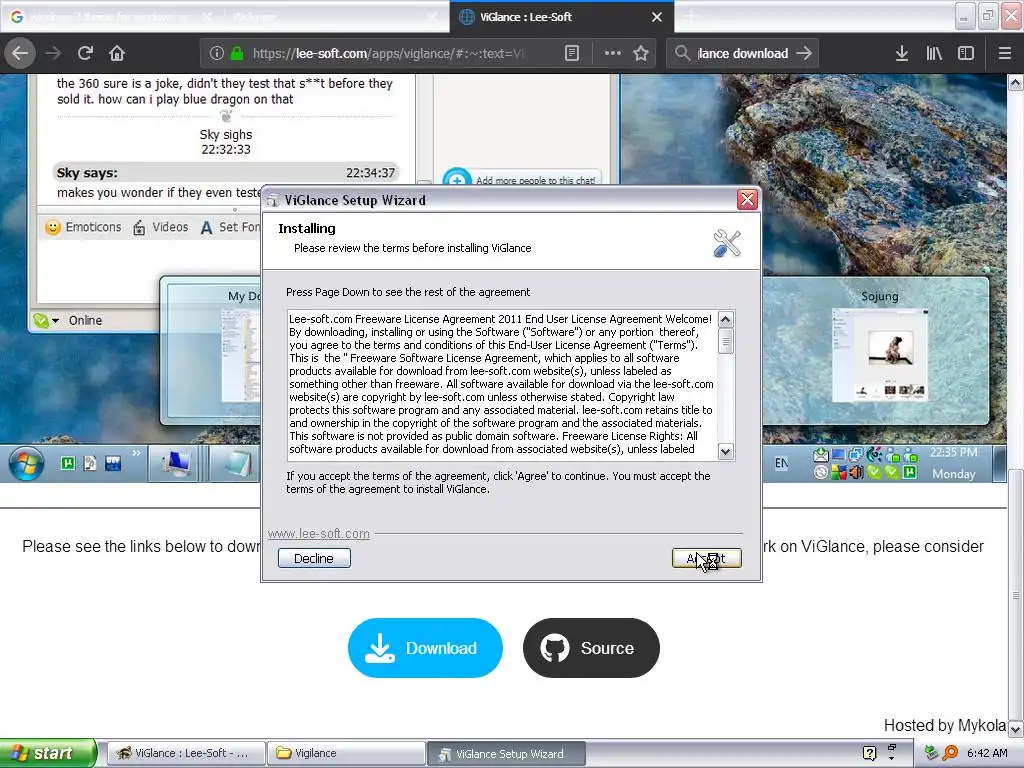Open the browser downloads panel
This screenshot has height=768, width=1024.
pyautogui.click(x=902, y=54)
